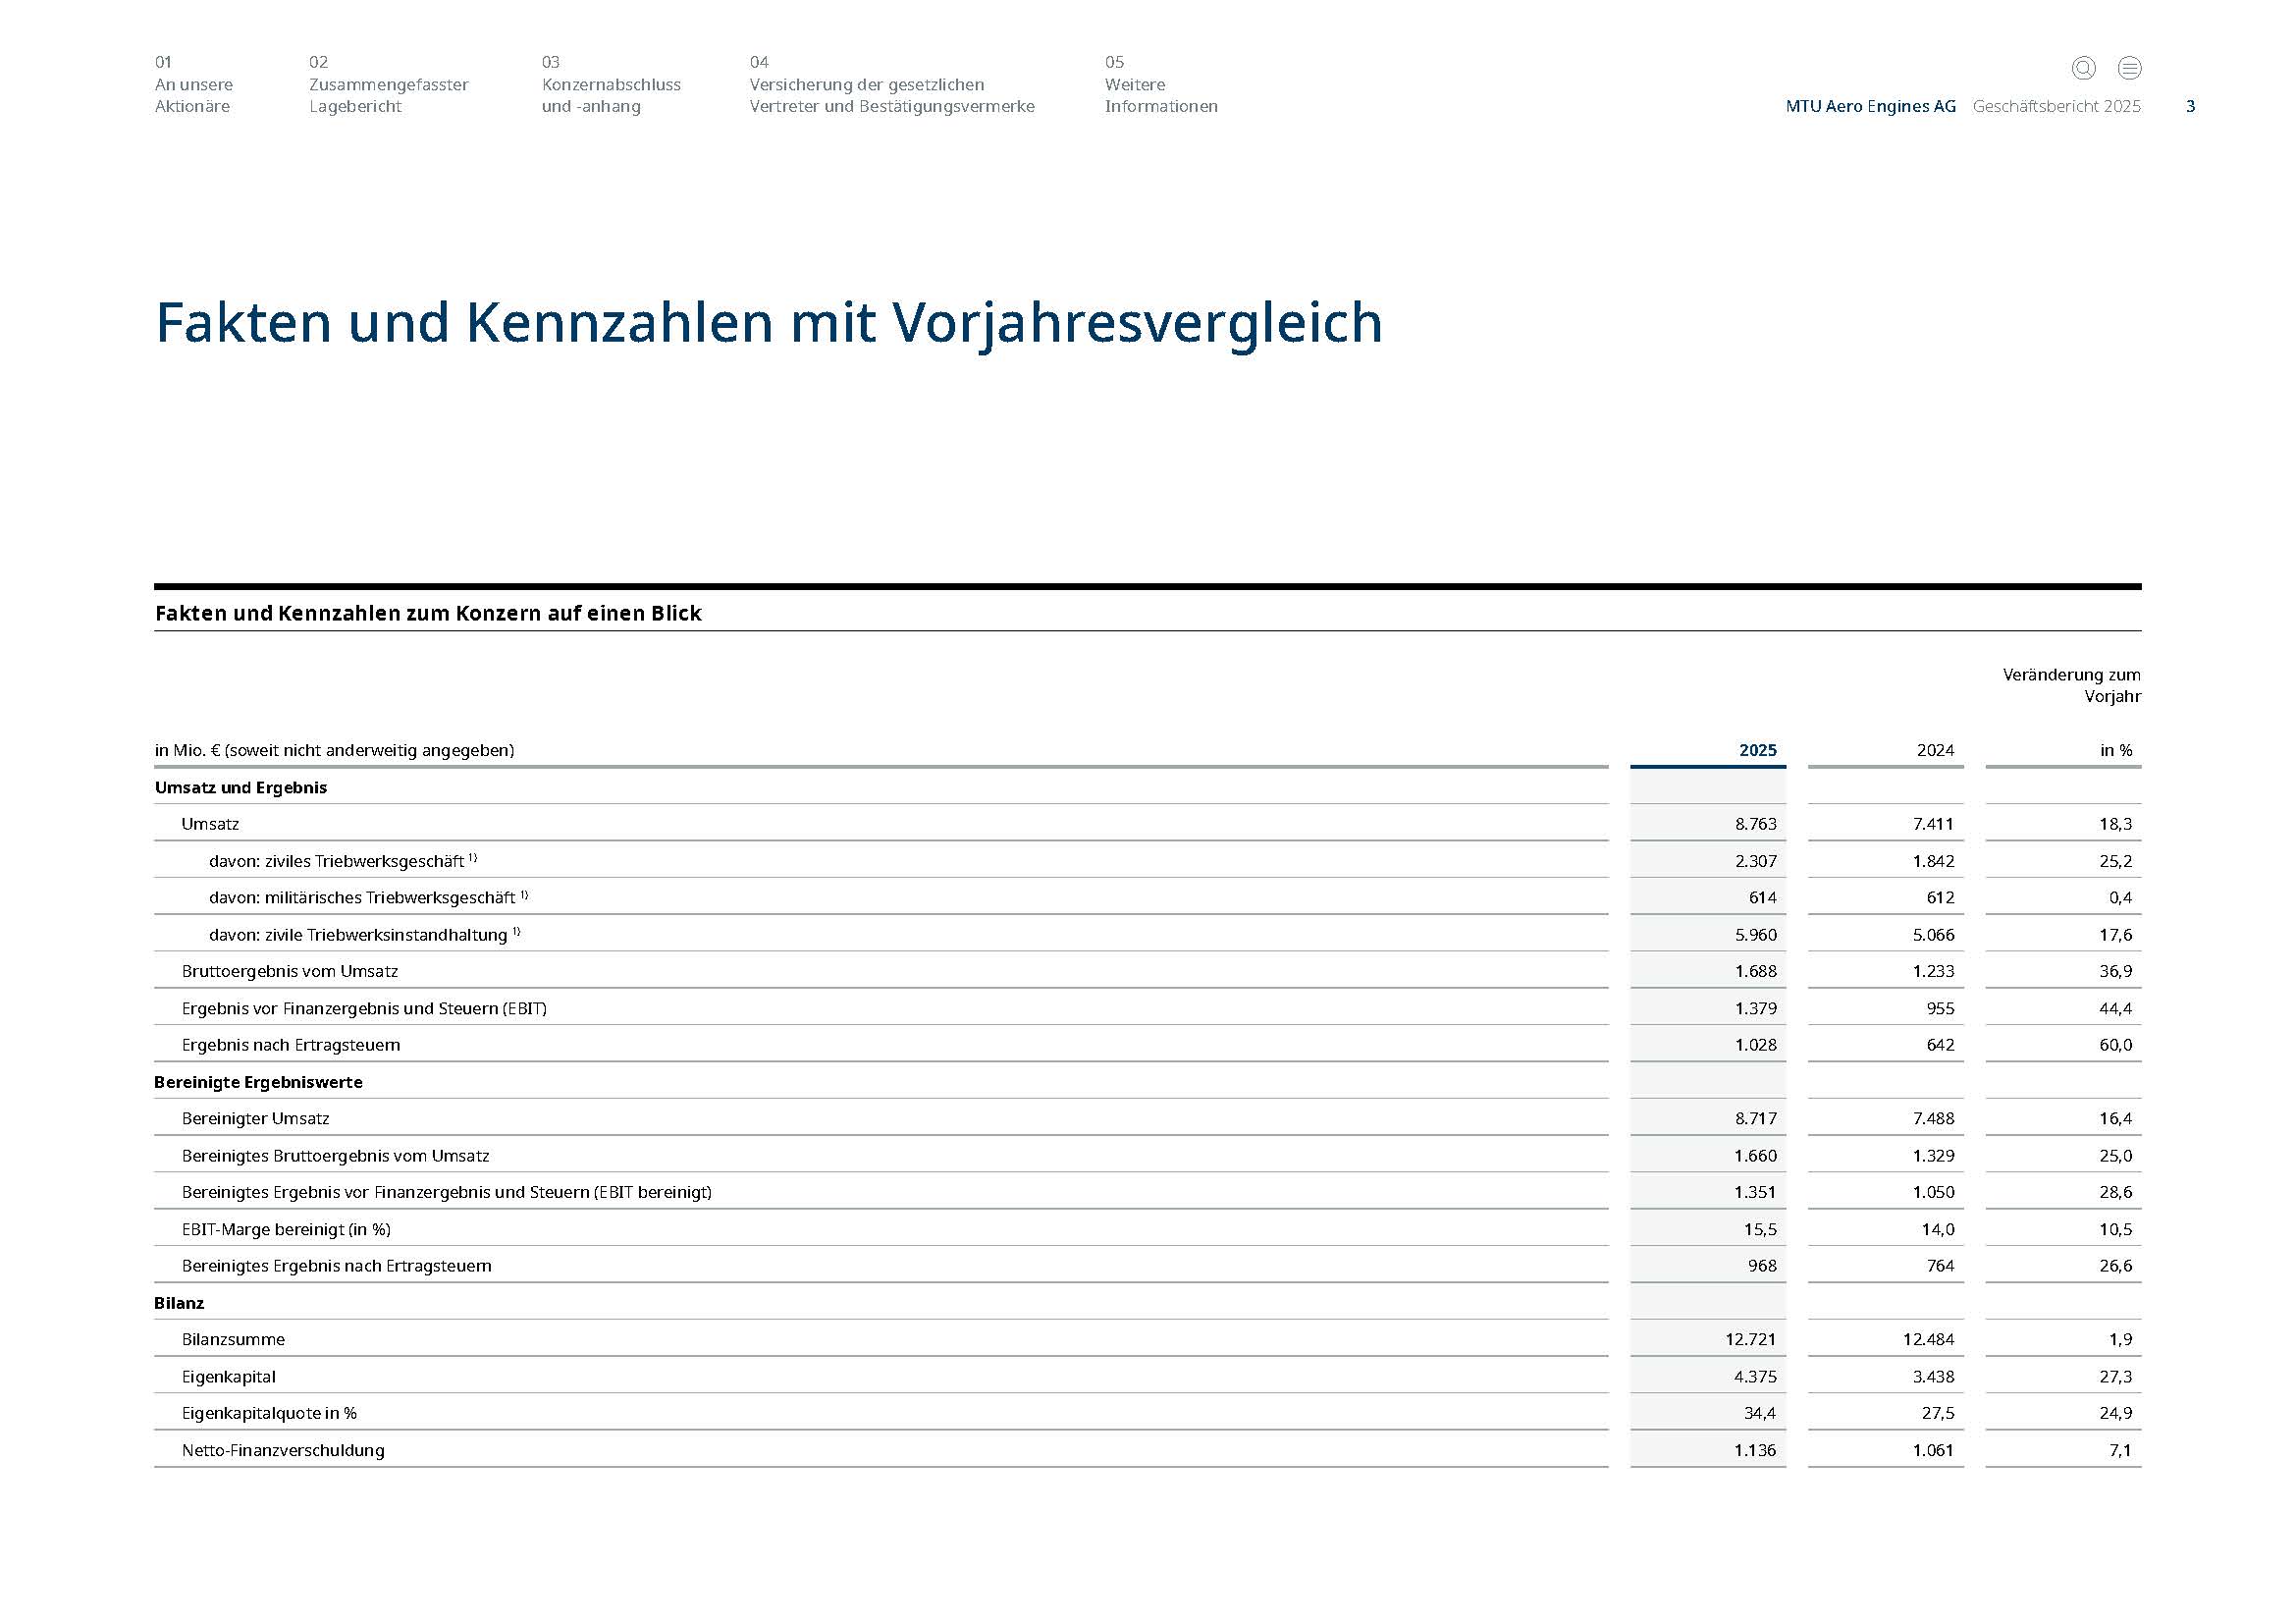The height and width of the screenshot is (1624, 2296).
Task: Click Bereinigtes Ergebnis nach Ertragsteuern value 968
Action: (1763, 1266)
